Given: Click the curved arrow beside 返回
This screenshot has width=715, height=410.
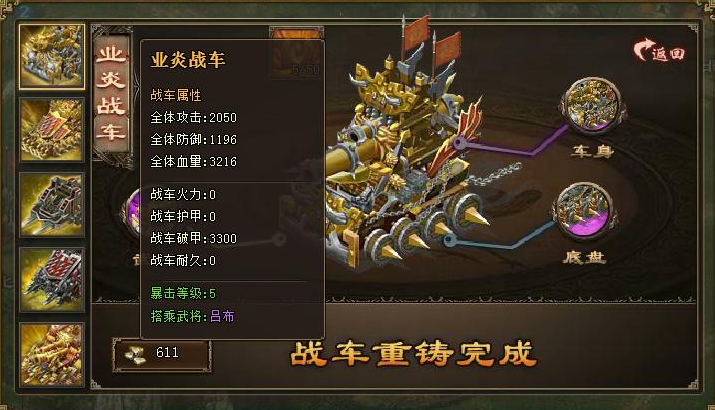Looking at the screenshot, I should [x=642, y=49].
